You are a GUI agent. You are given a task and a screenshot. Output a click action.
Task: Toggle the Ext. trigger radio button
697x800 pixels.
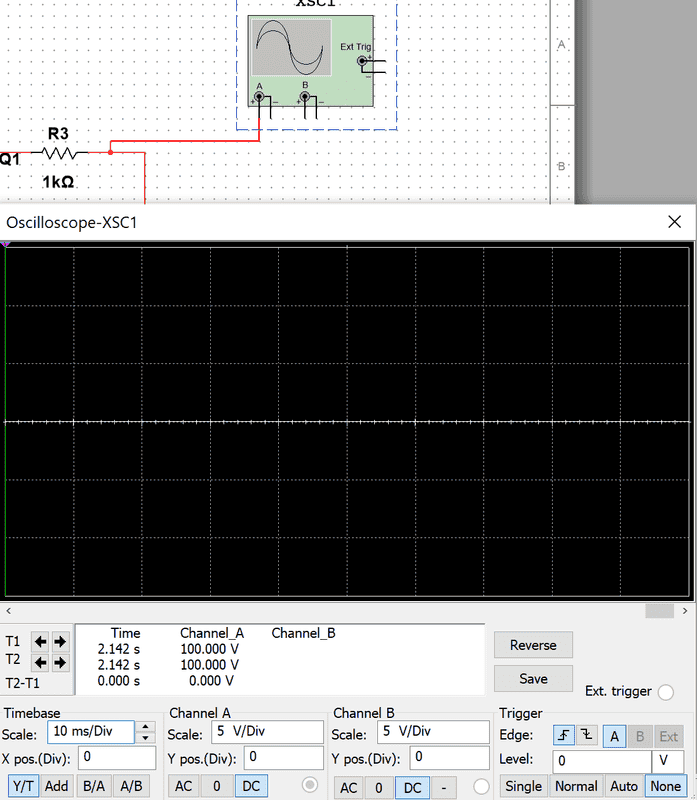[666, 691]
